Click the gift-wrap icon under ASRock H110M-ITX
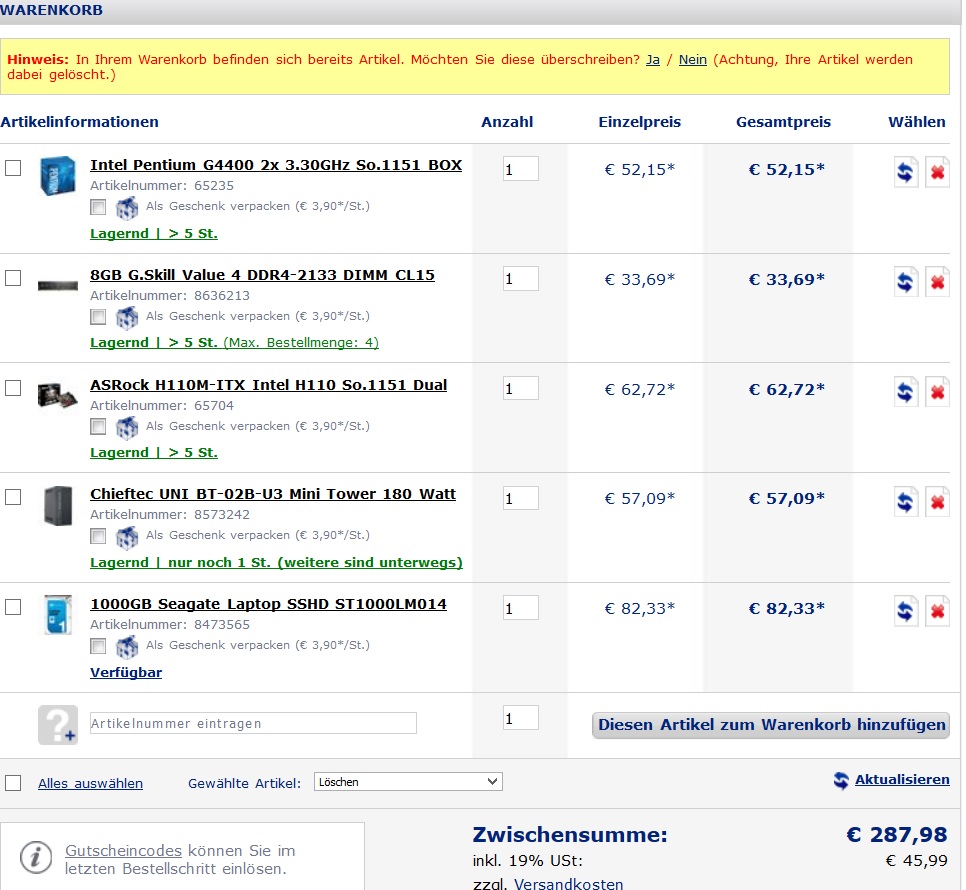Image resolution: width=966 pixels, height=890 pixels. [127, 427]
